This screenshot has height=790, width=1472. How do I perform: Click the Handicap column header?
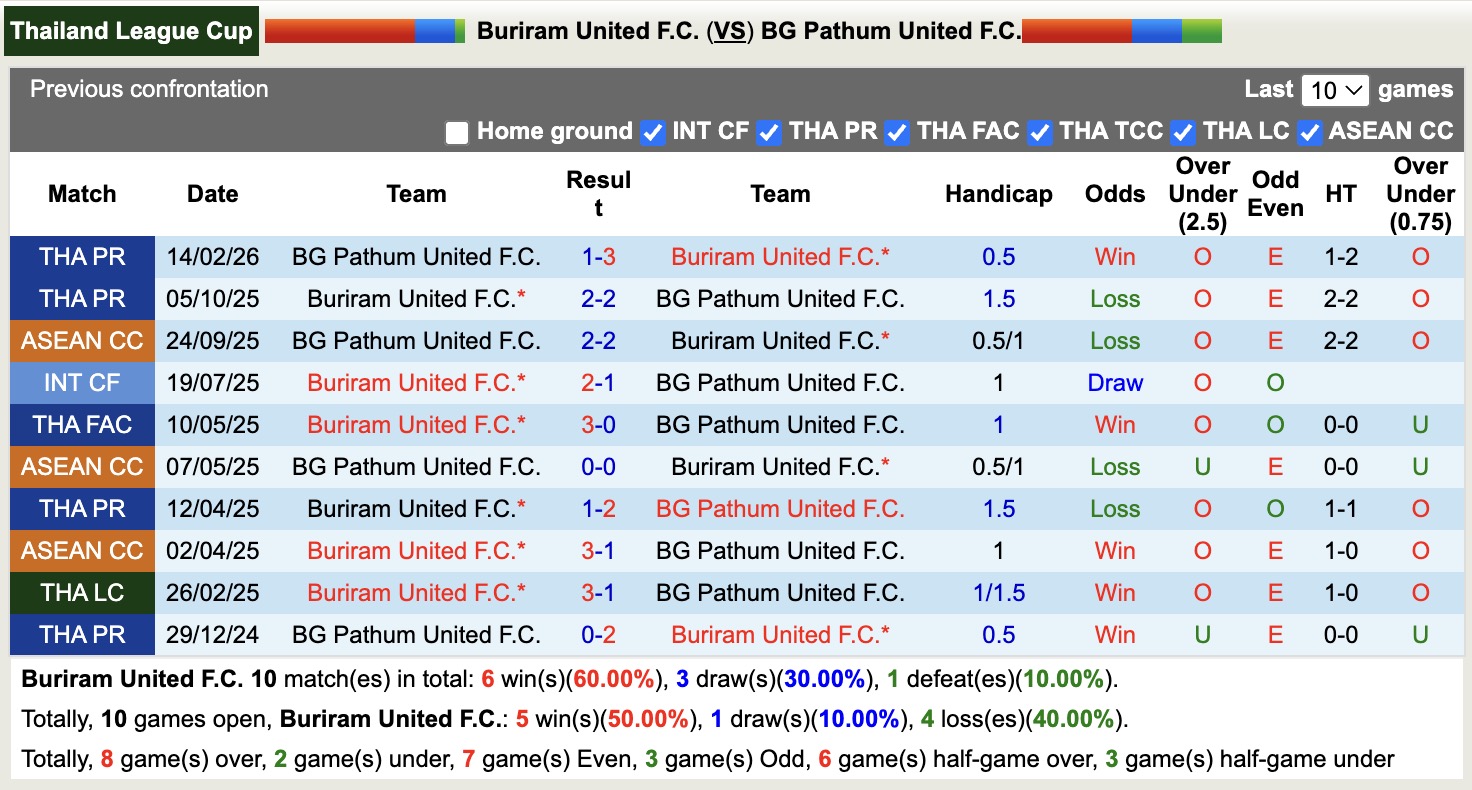point(998,194)
